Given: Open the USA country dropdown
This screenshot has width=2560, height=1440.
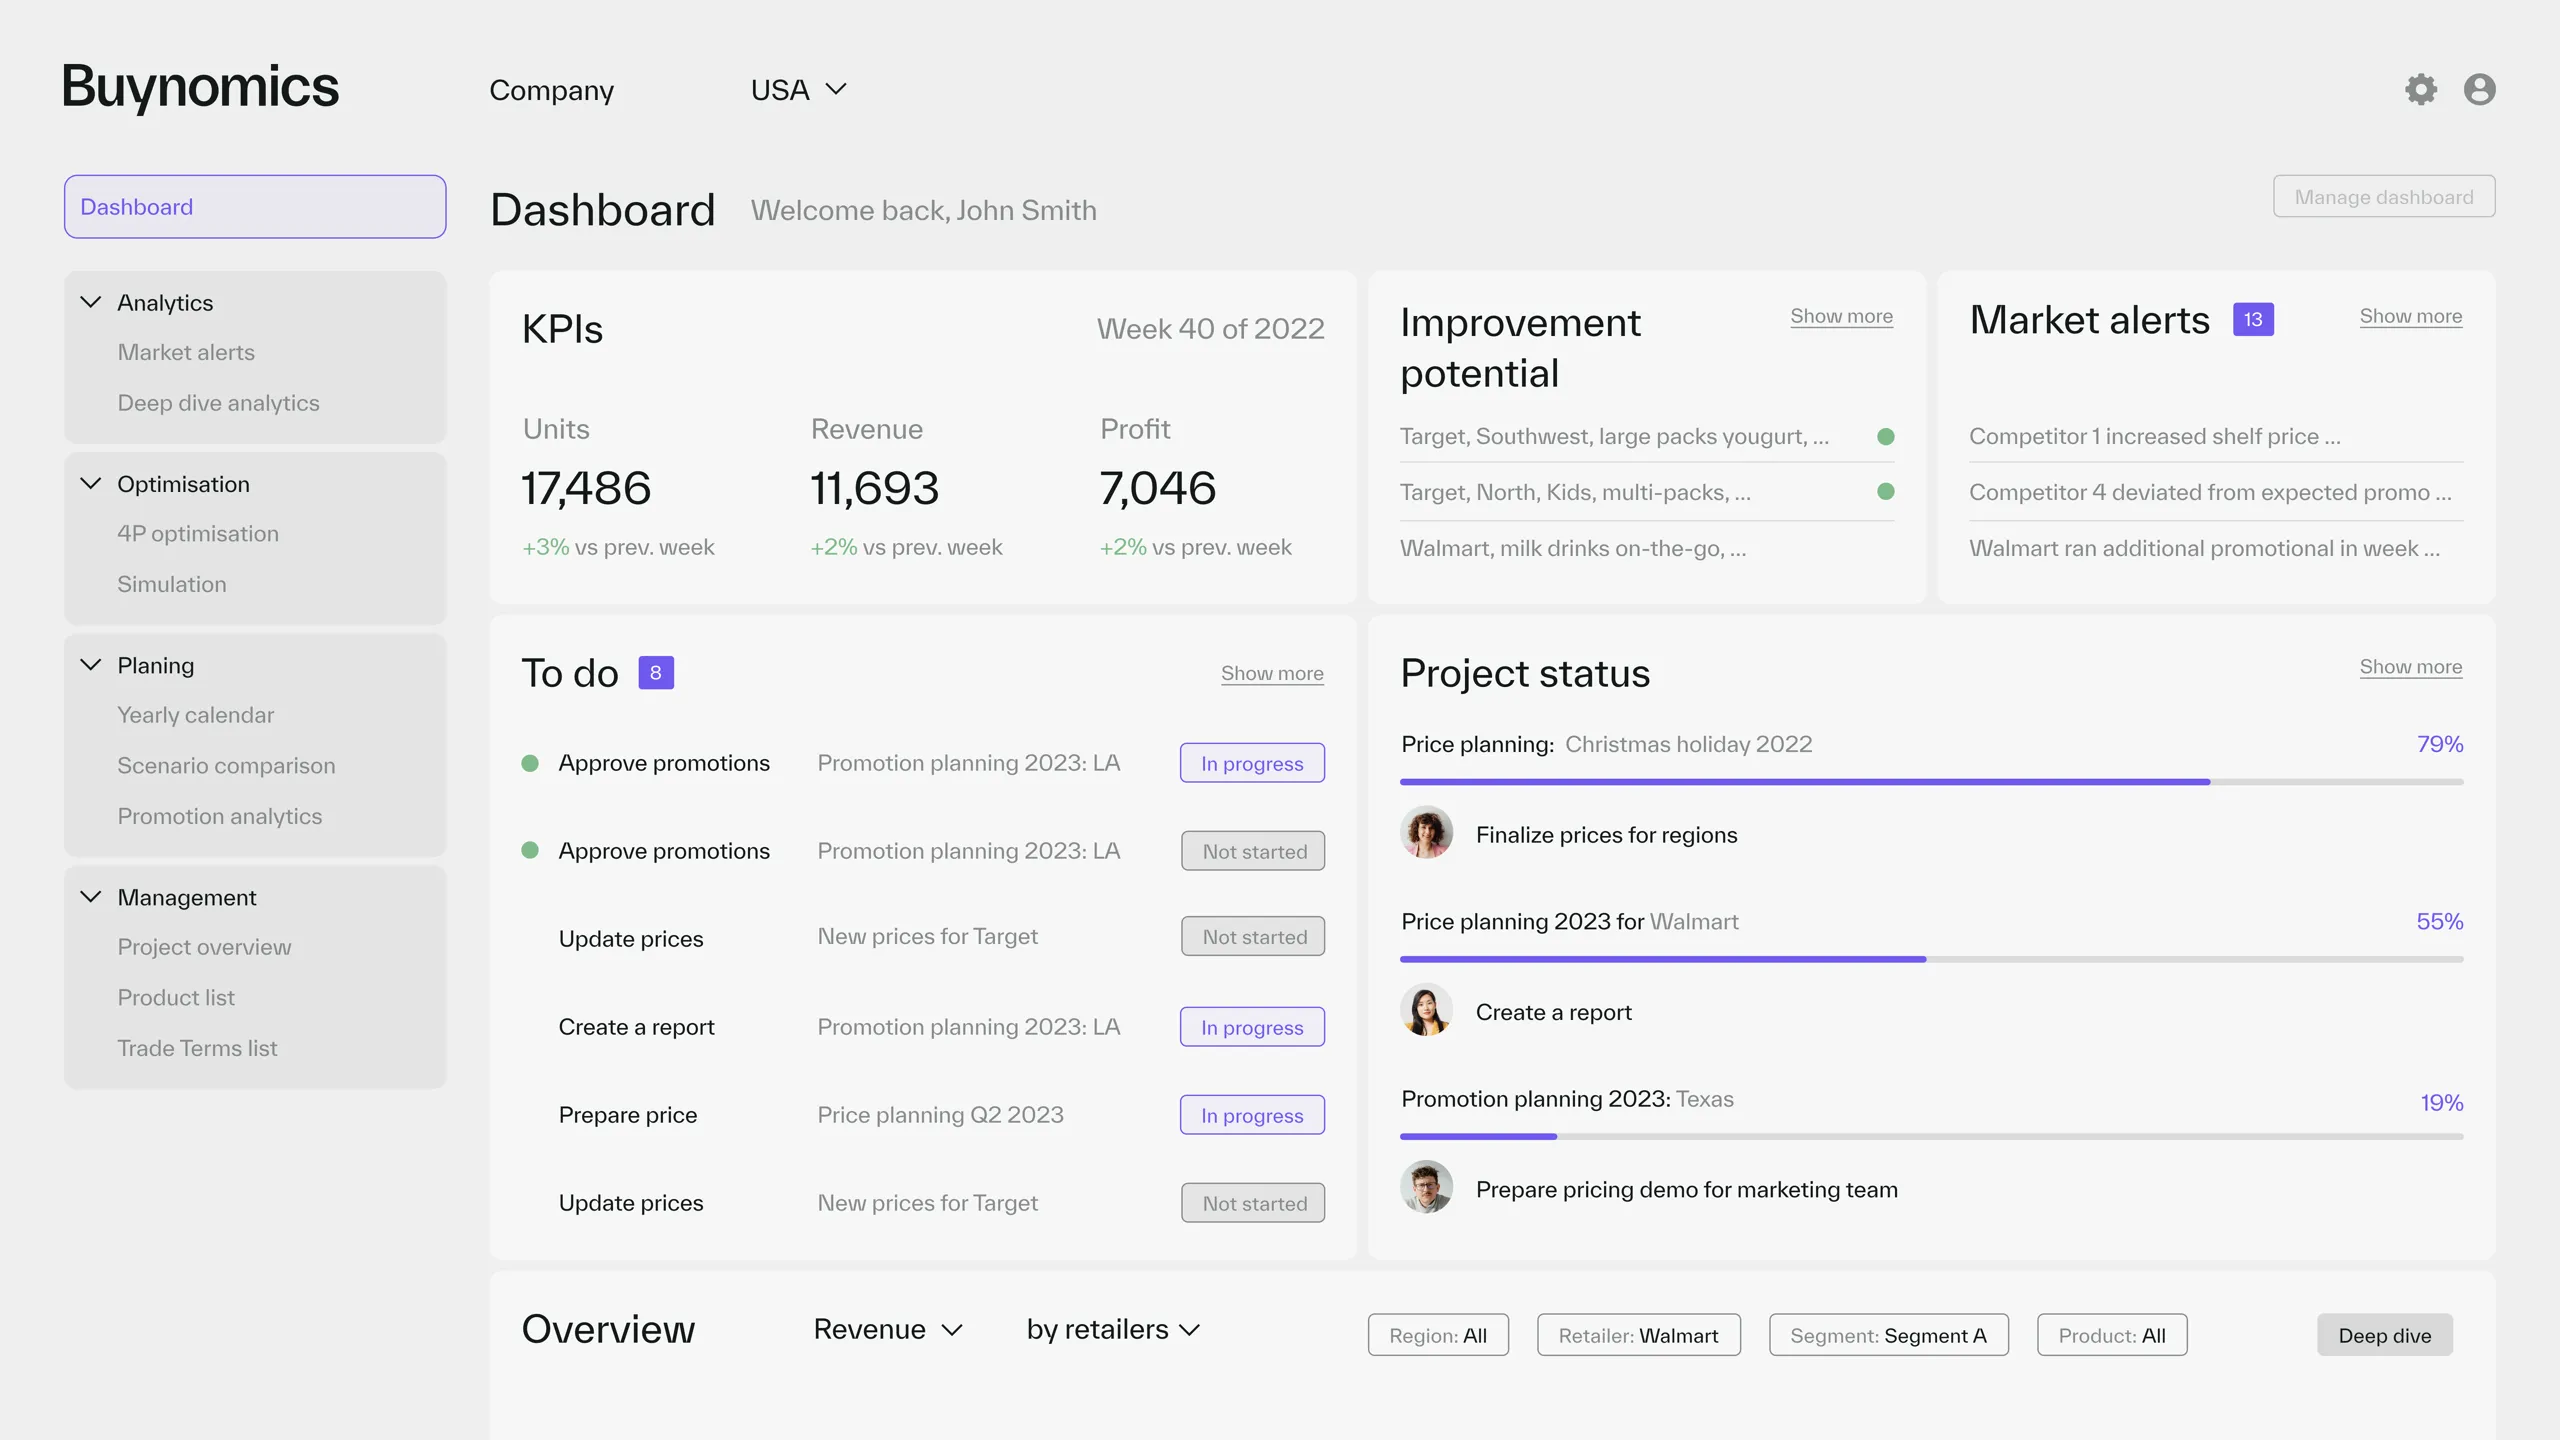Looking at the screenshot, I should click(798, 90).
